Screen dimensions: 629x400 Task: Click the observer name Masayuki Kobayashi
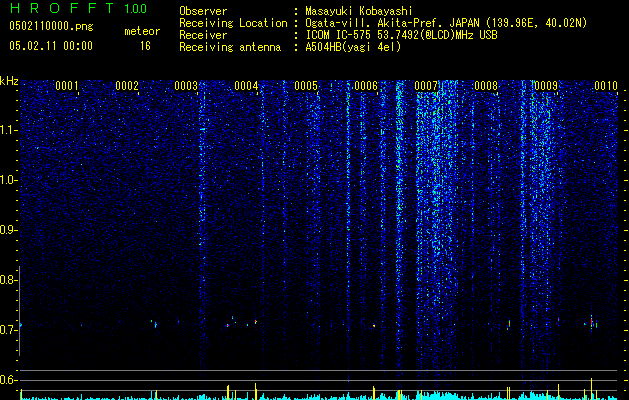tap(358, 12)
